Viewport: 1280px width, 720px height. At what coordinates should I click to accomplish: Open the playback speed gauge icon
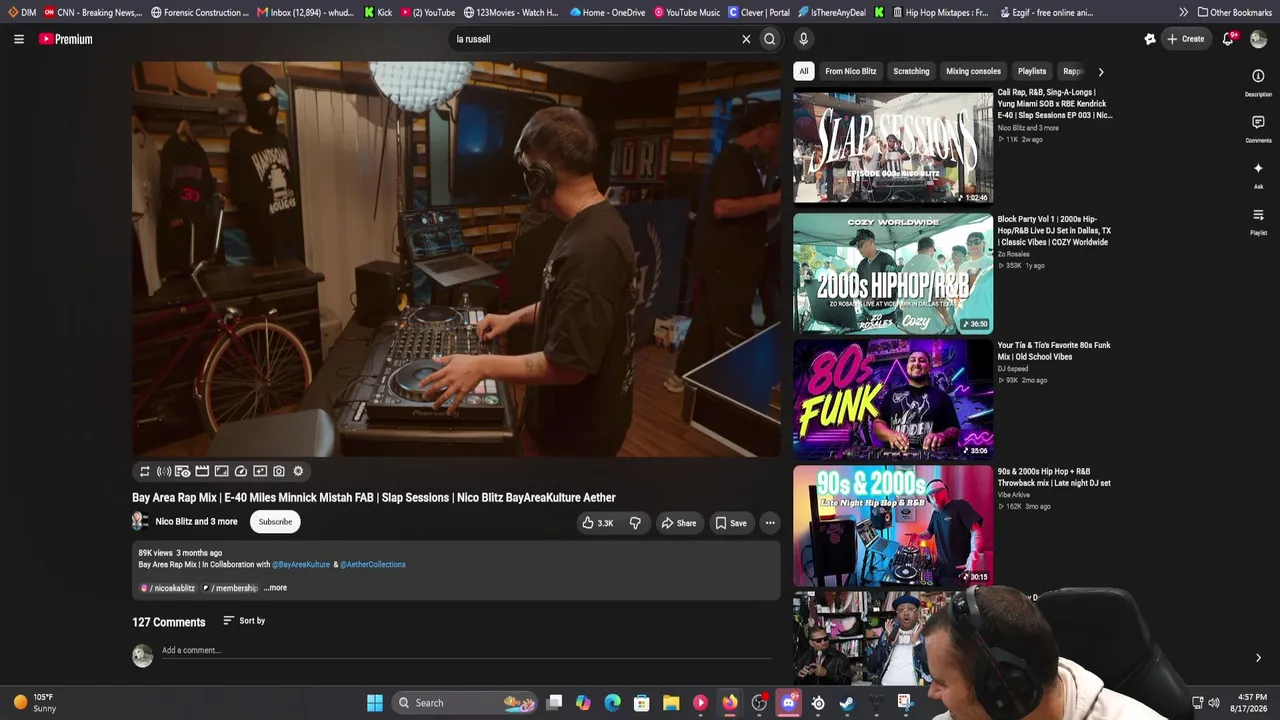241,471
